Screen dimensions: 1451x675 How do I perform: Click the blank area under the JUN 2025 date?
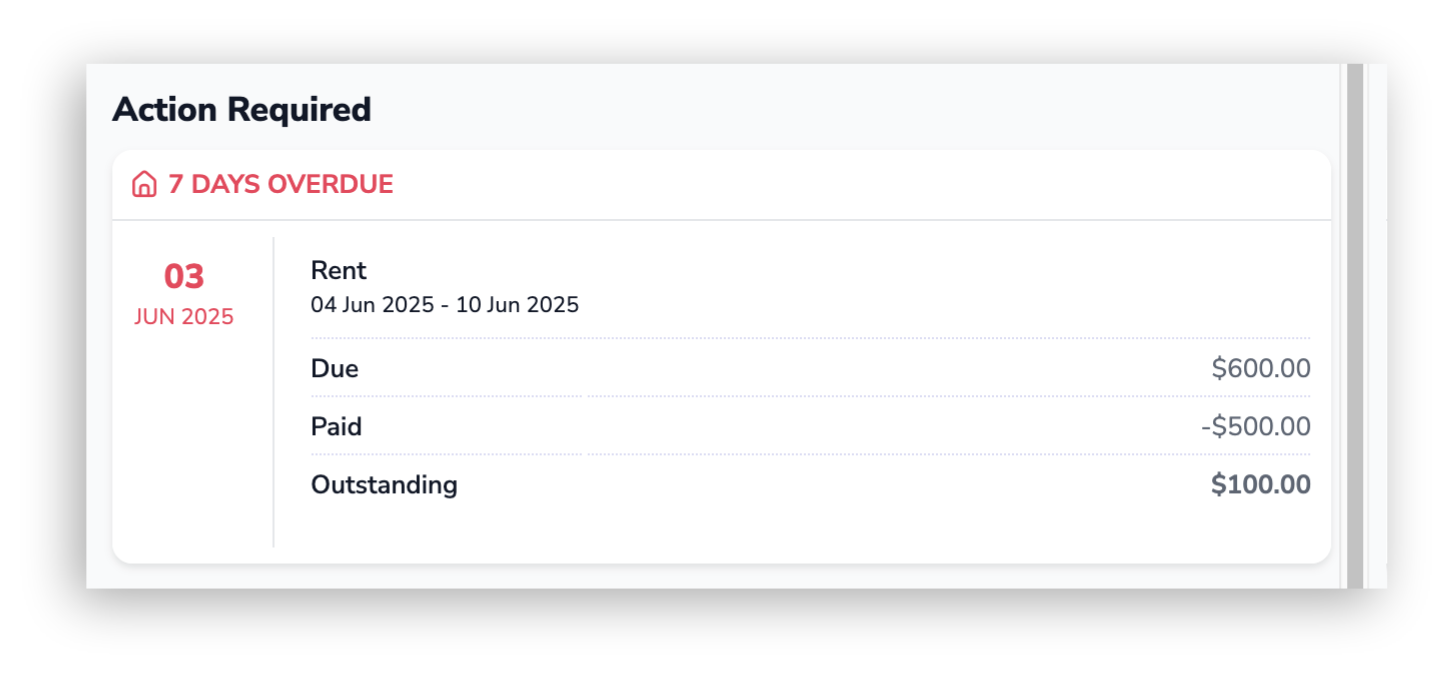point(190,440)
